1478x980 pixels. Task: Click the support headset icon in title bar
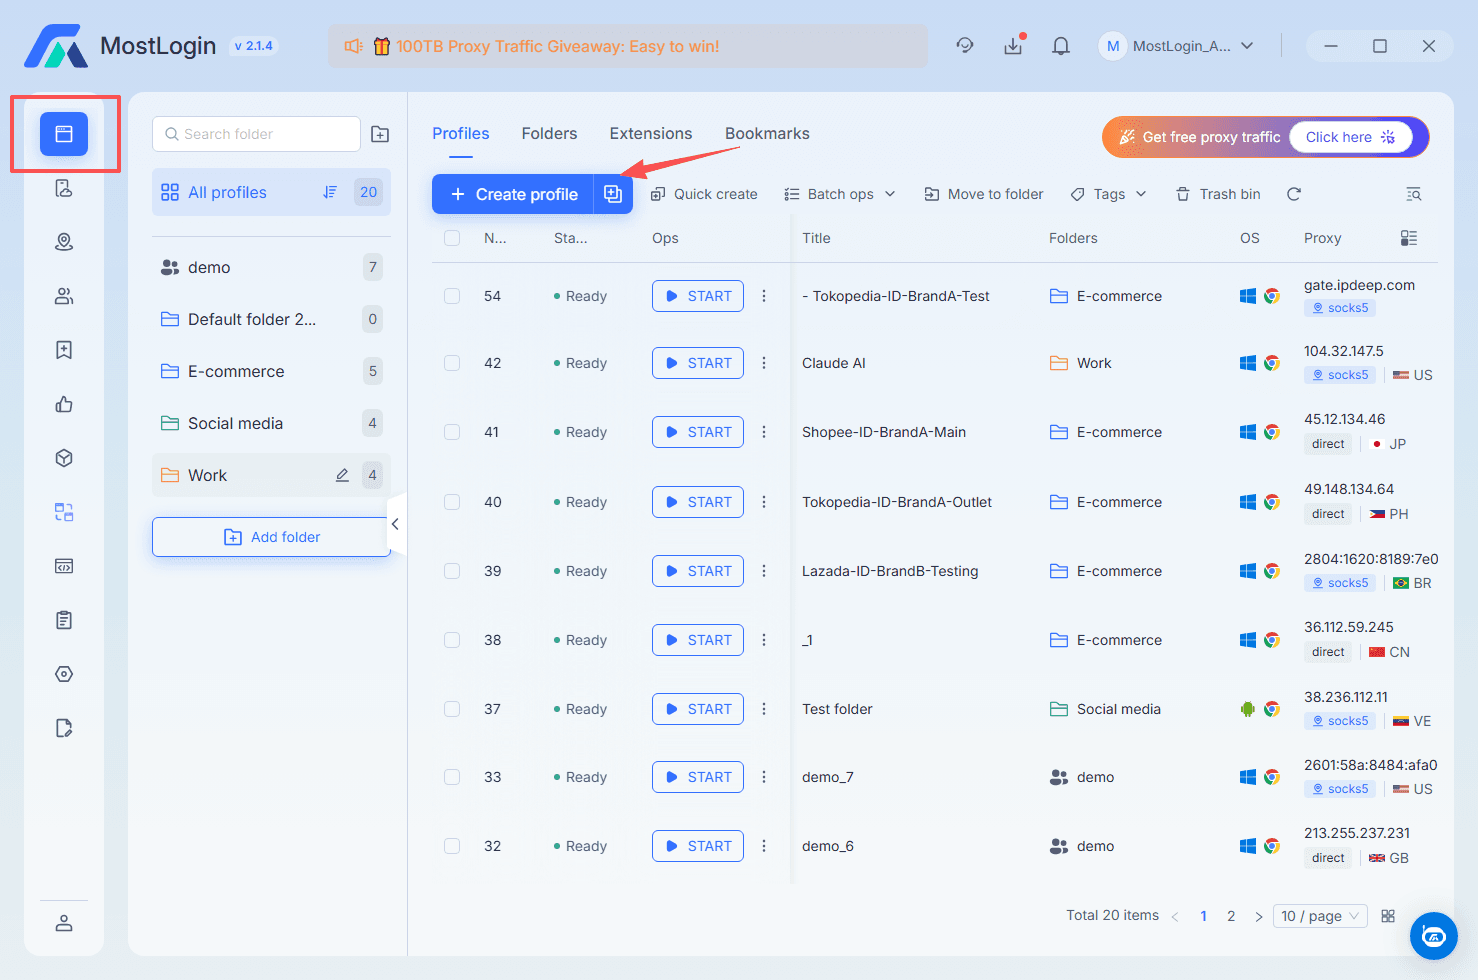[965, 46]
